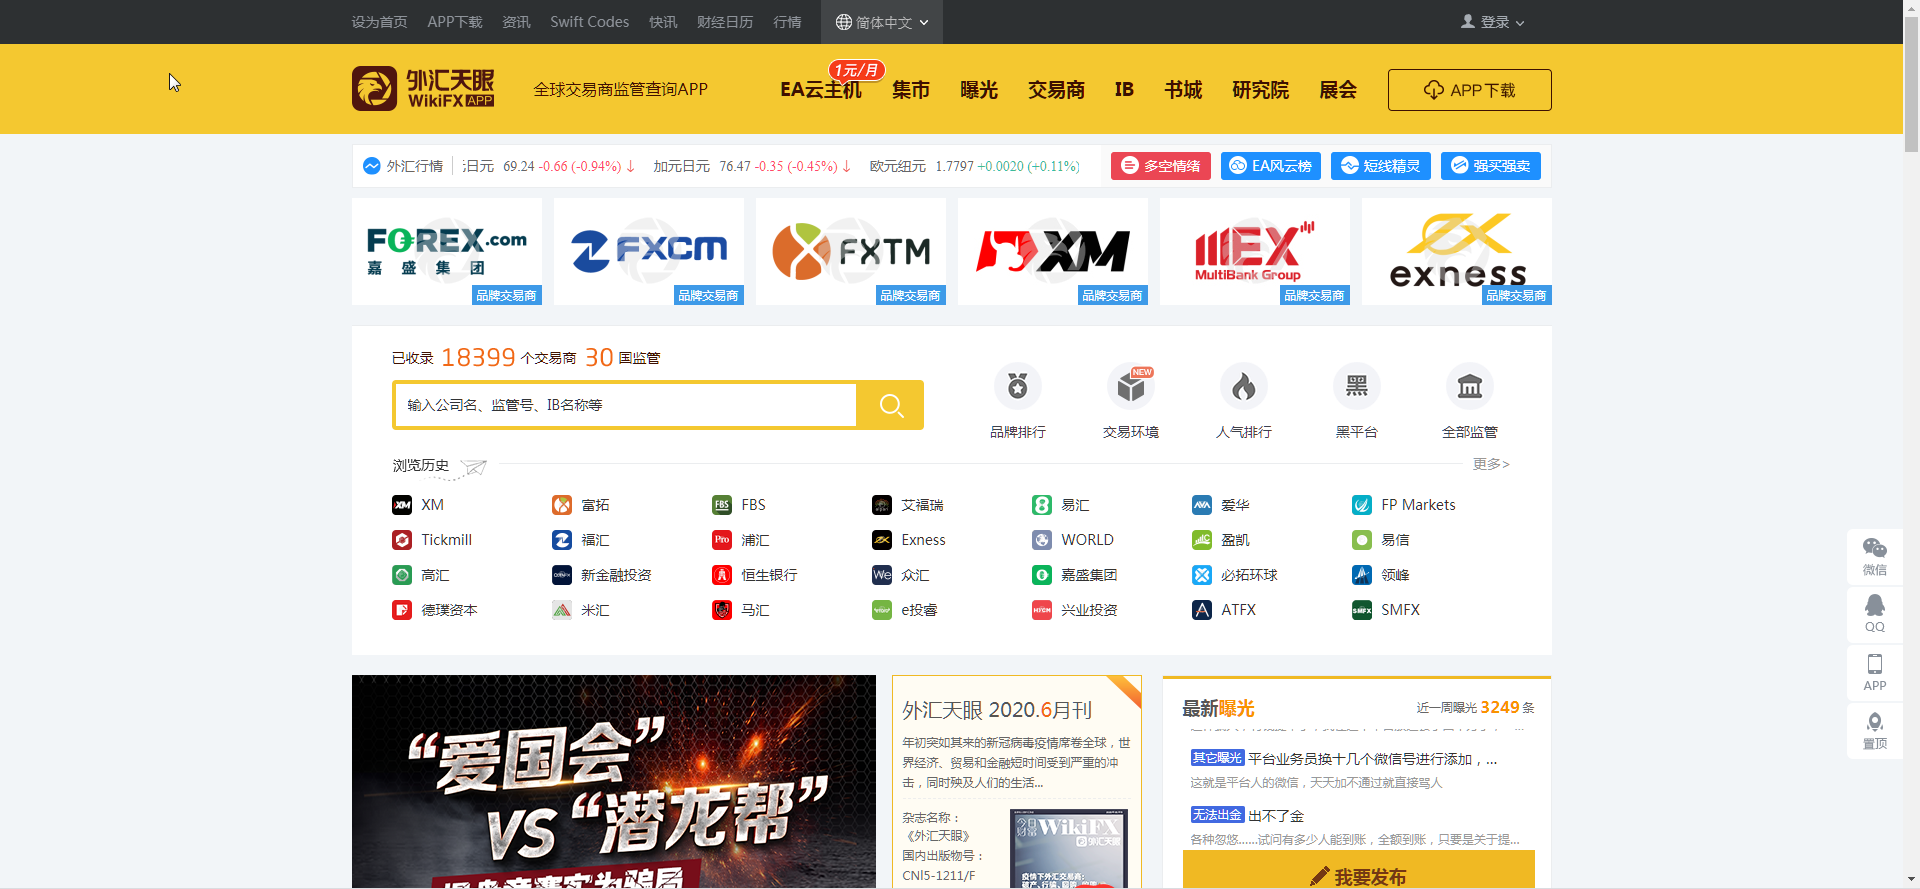Image resolution: width=1920 pixels, height=889 pixels.
Task: Click the broker search input field
Action: (626, 405)
